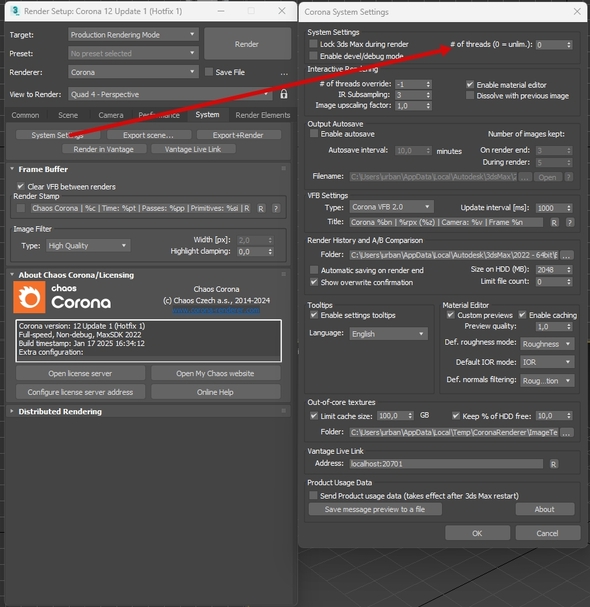Enable Send Product usage data checkbox
The height and width of the screenshot is (607, 590).
coord(313,496)
